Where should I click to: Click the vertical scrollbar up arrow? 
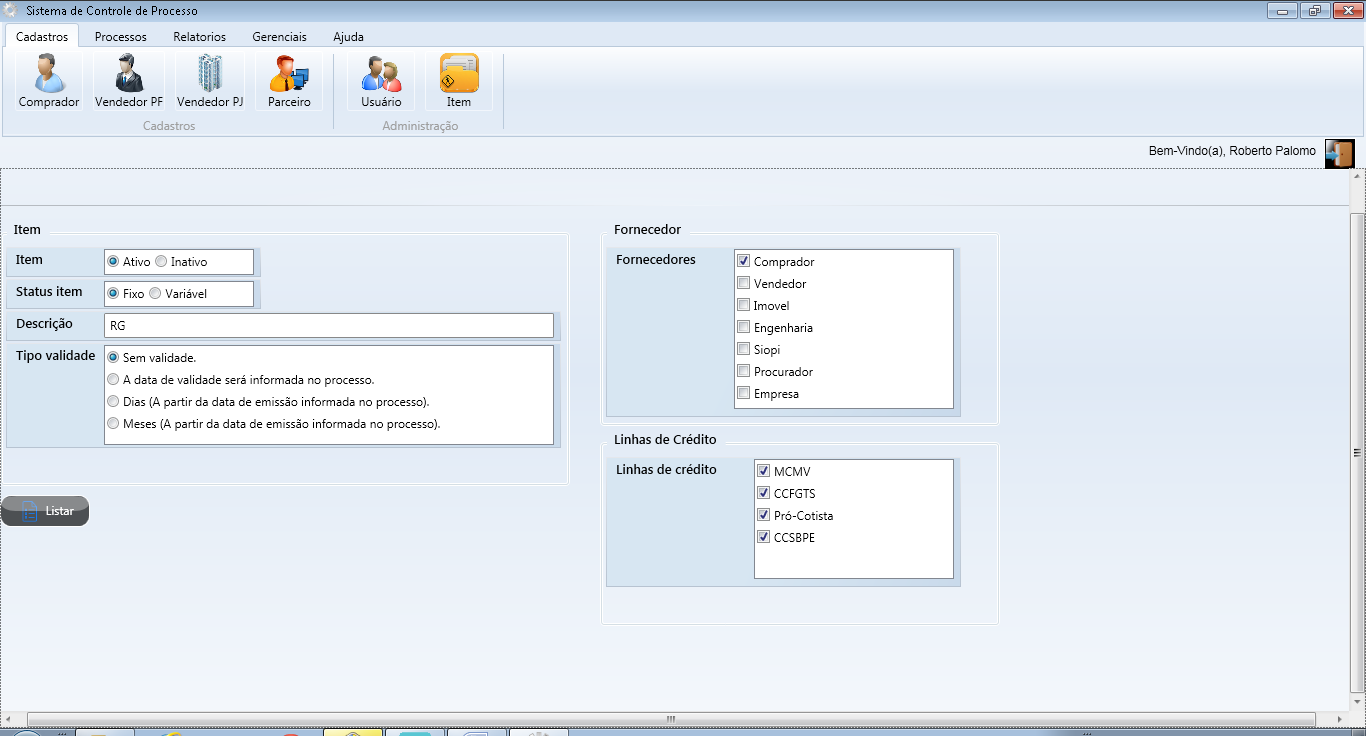(x=1356, y=176)
